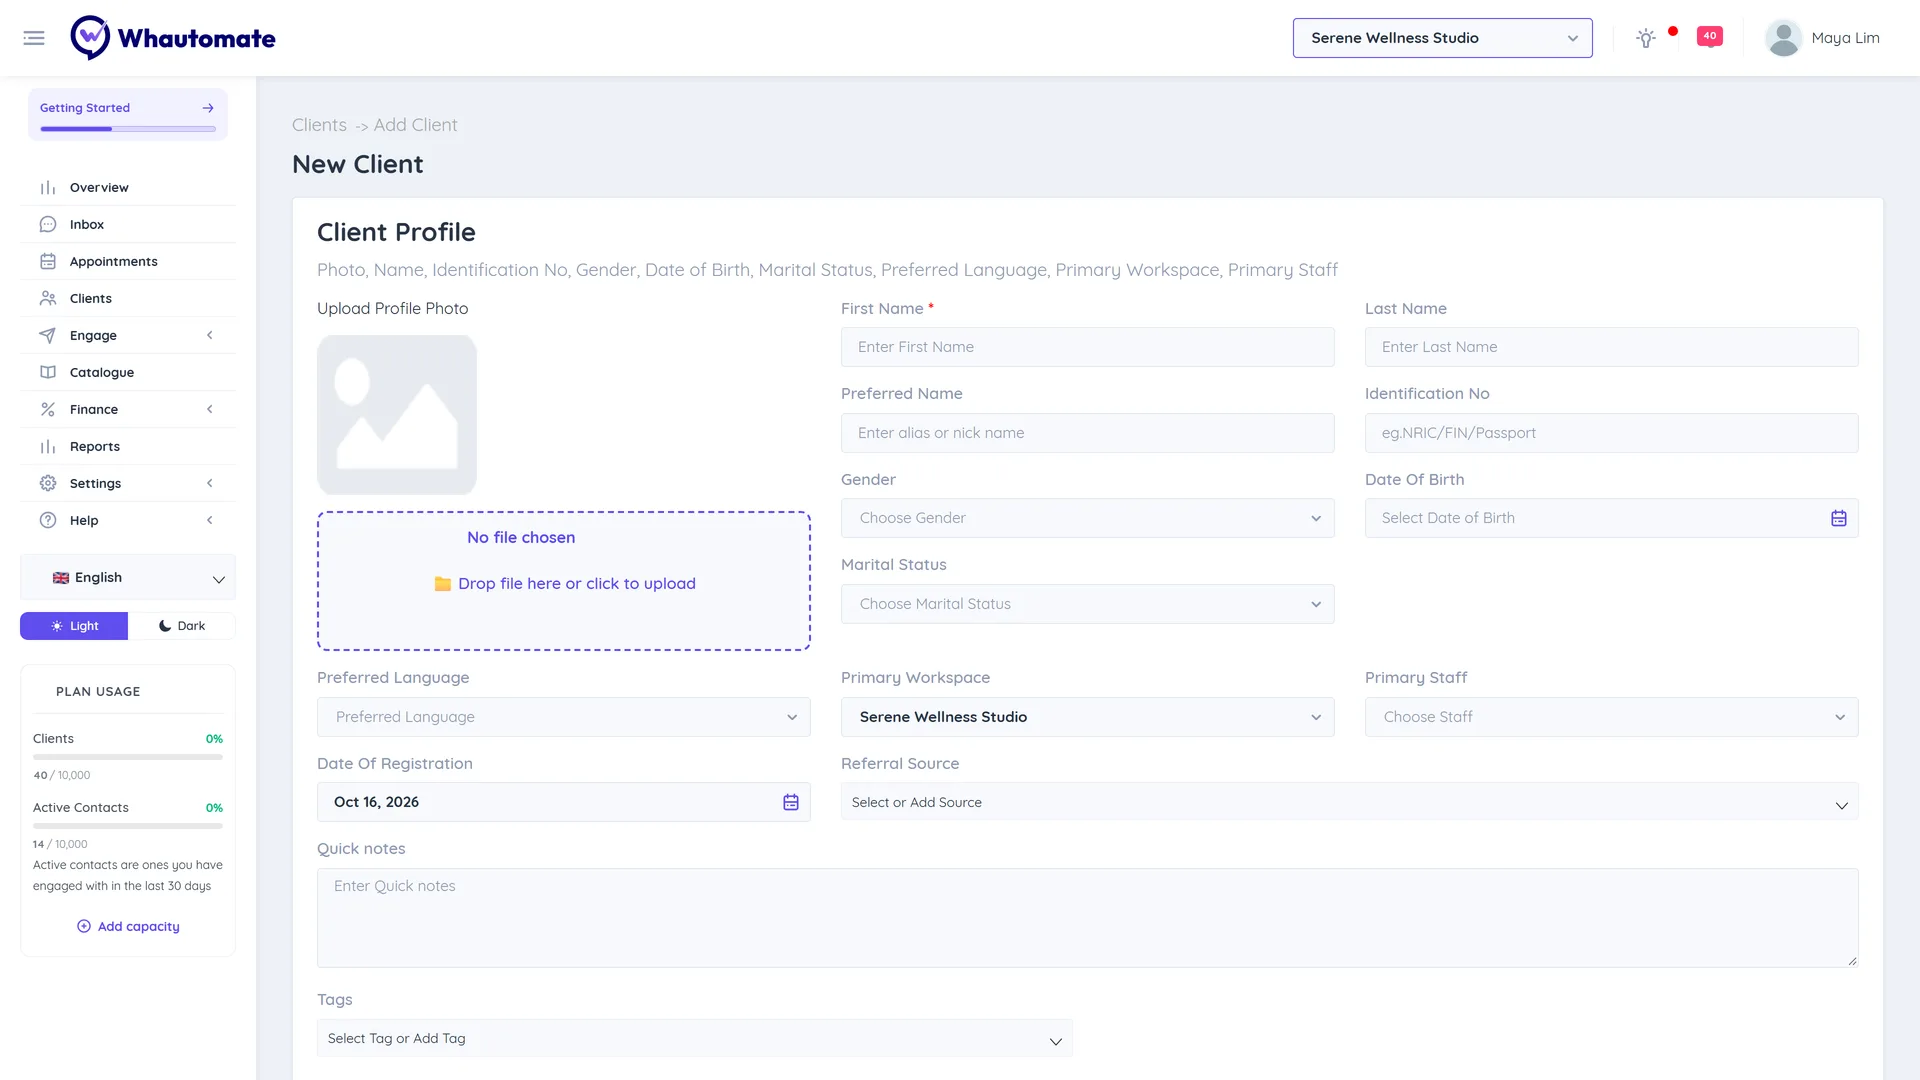Click the "40 / 10,000" clients count

click(62, 776)
